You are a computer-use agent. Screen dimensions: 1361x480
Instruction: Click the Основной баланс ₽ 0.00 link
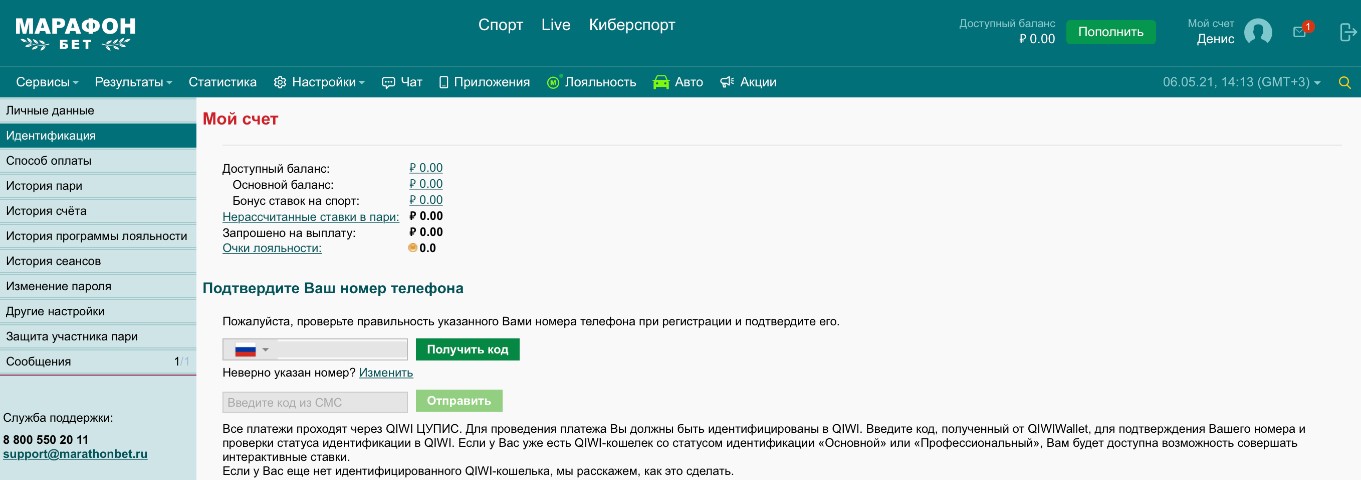click(x=426, y=184)
